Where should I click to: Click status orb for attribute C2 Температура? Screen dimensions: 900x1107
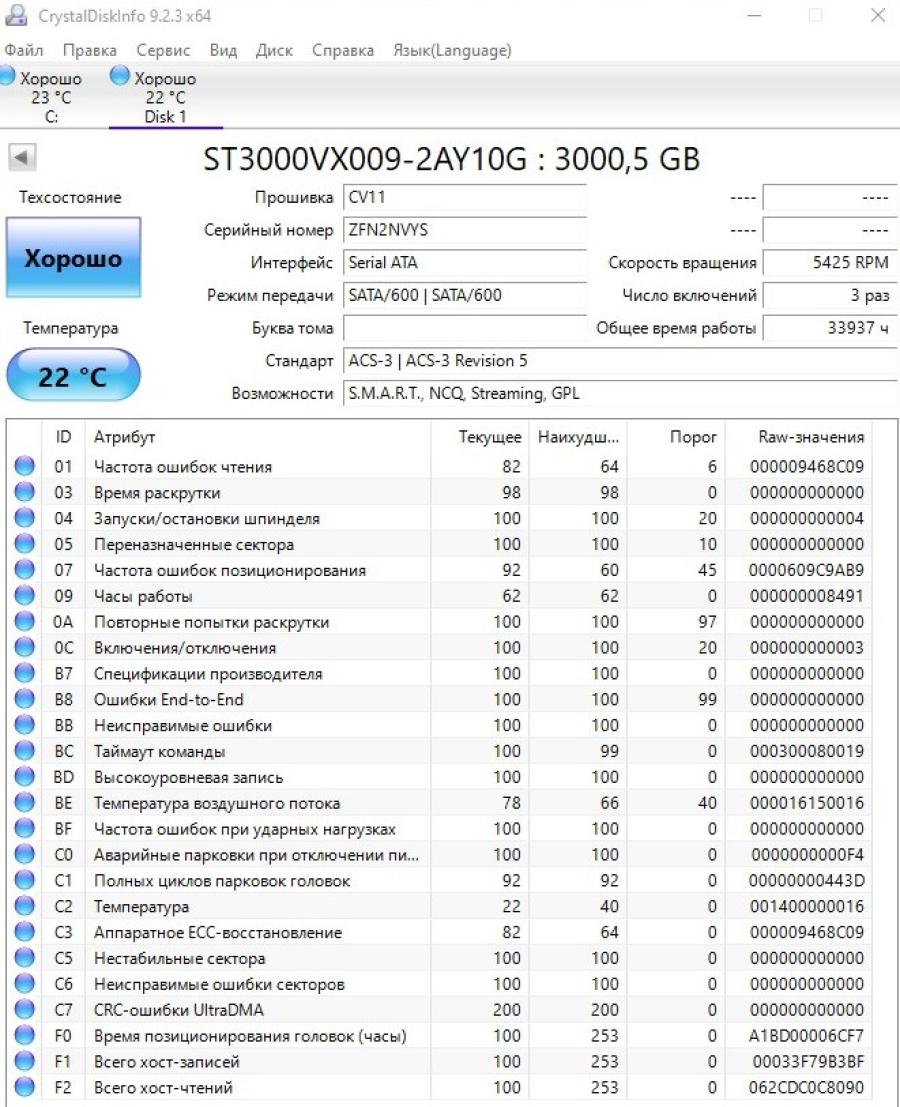point(25,906)
